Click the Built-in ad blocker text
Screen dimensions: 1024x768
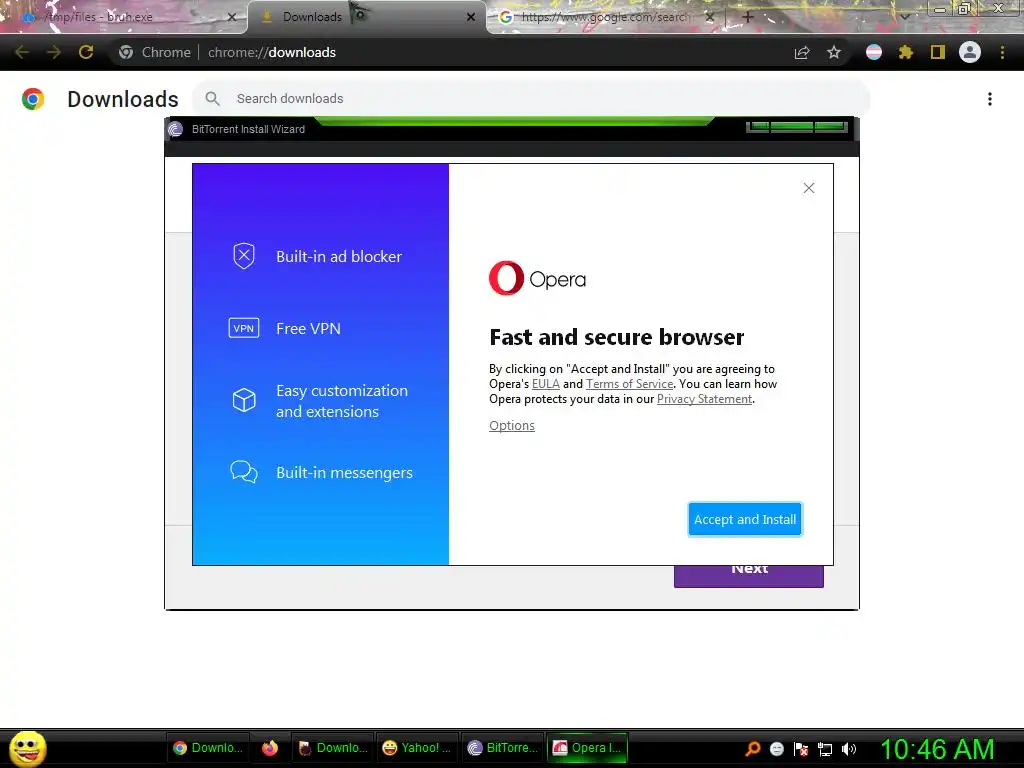[339, 256]
